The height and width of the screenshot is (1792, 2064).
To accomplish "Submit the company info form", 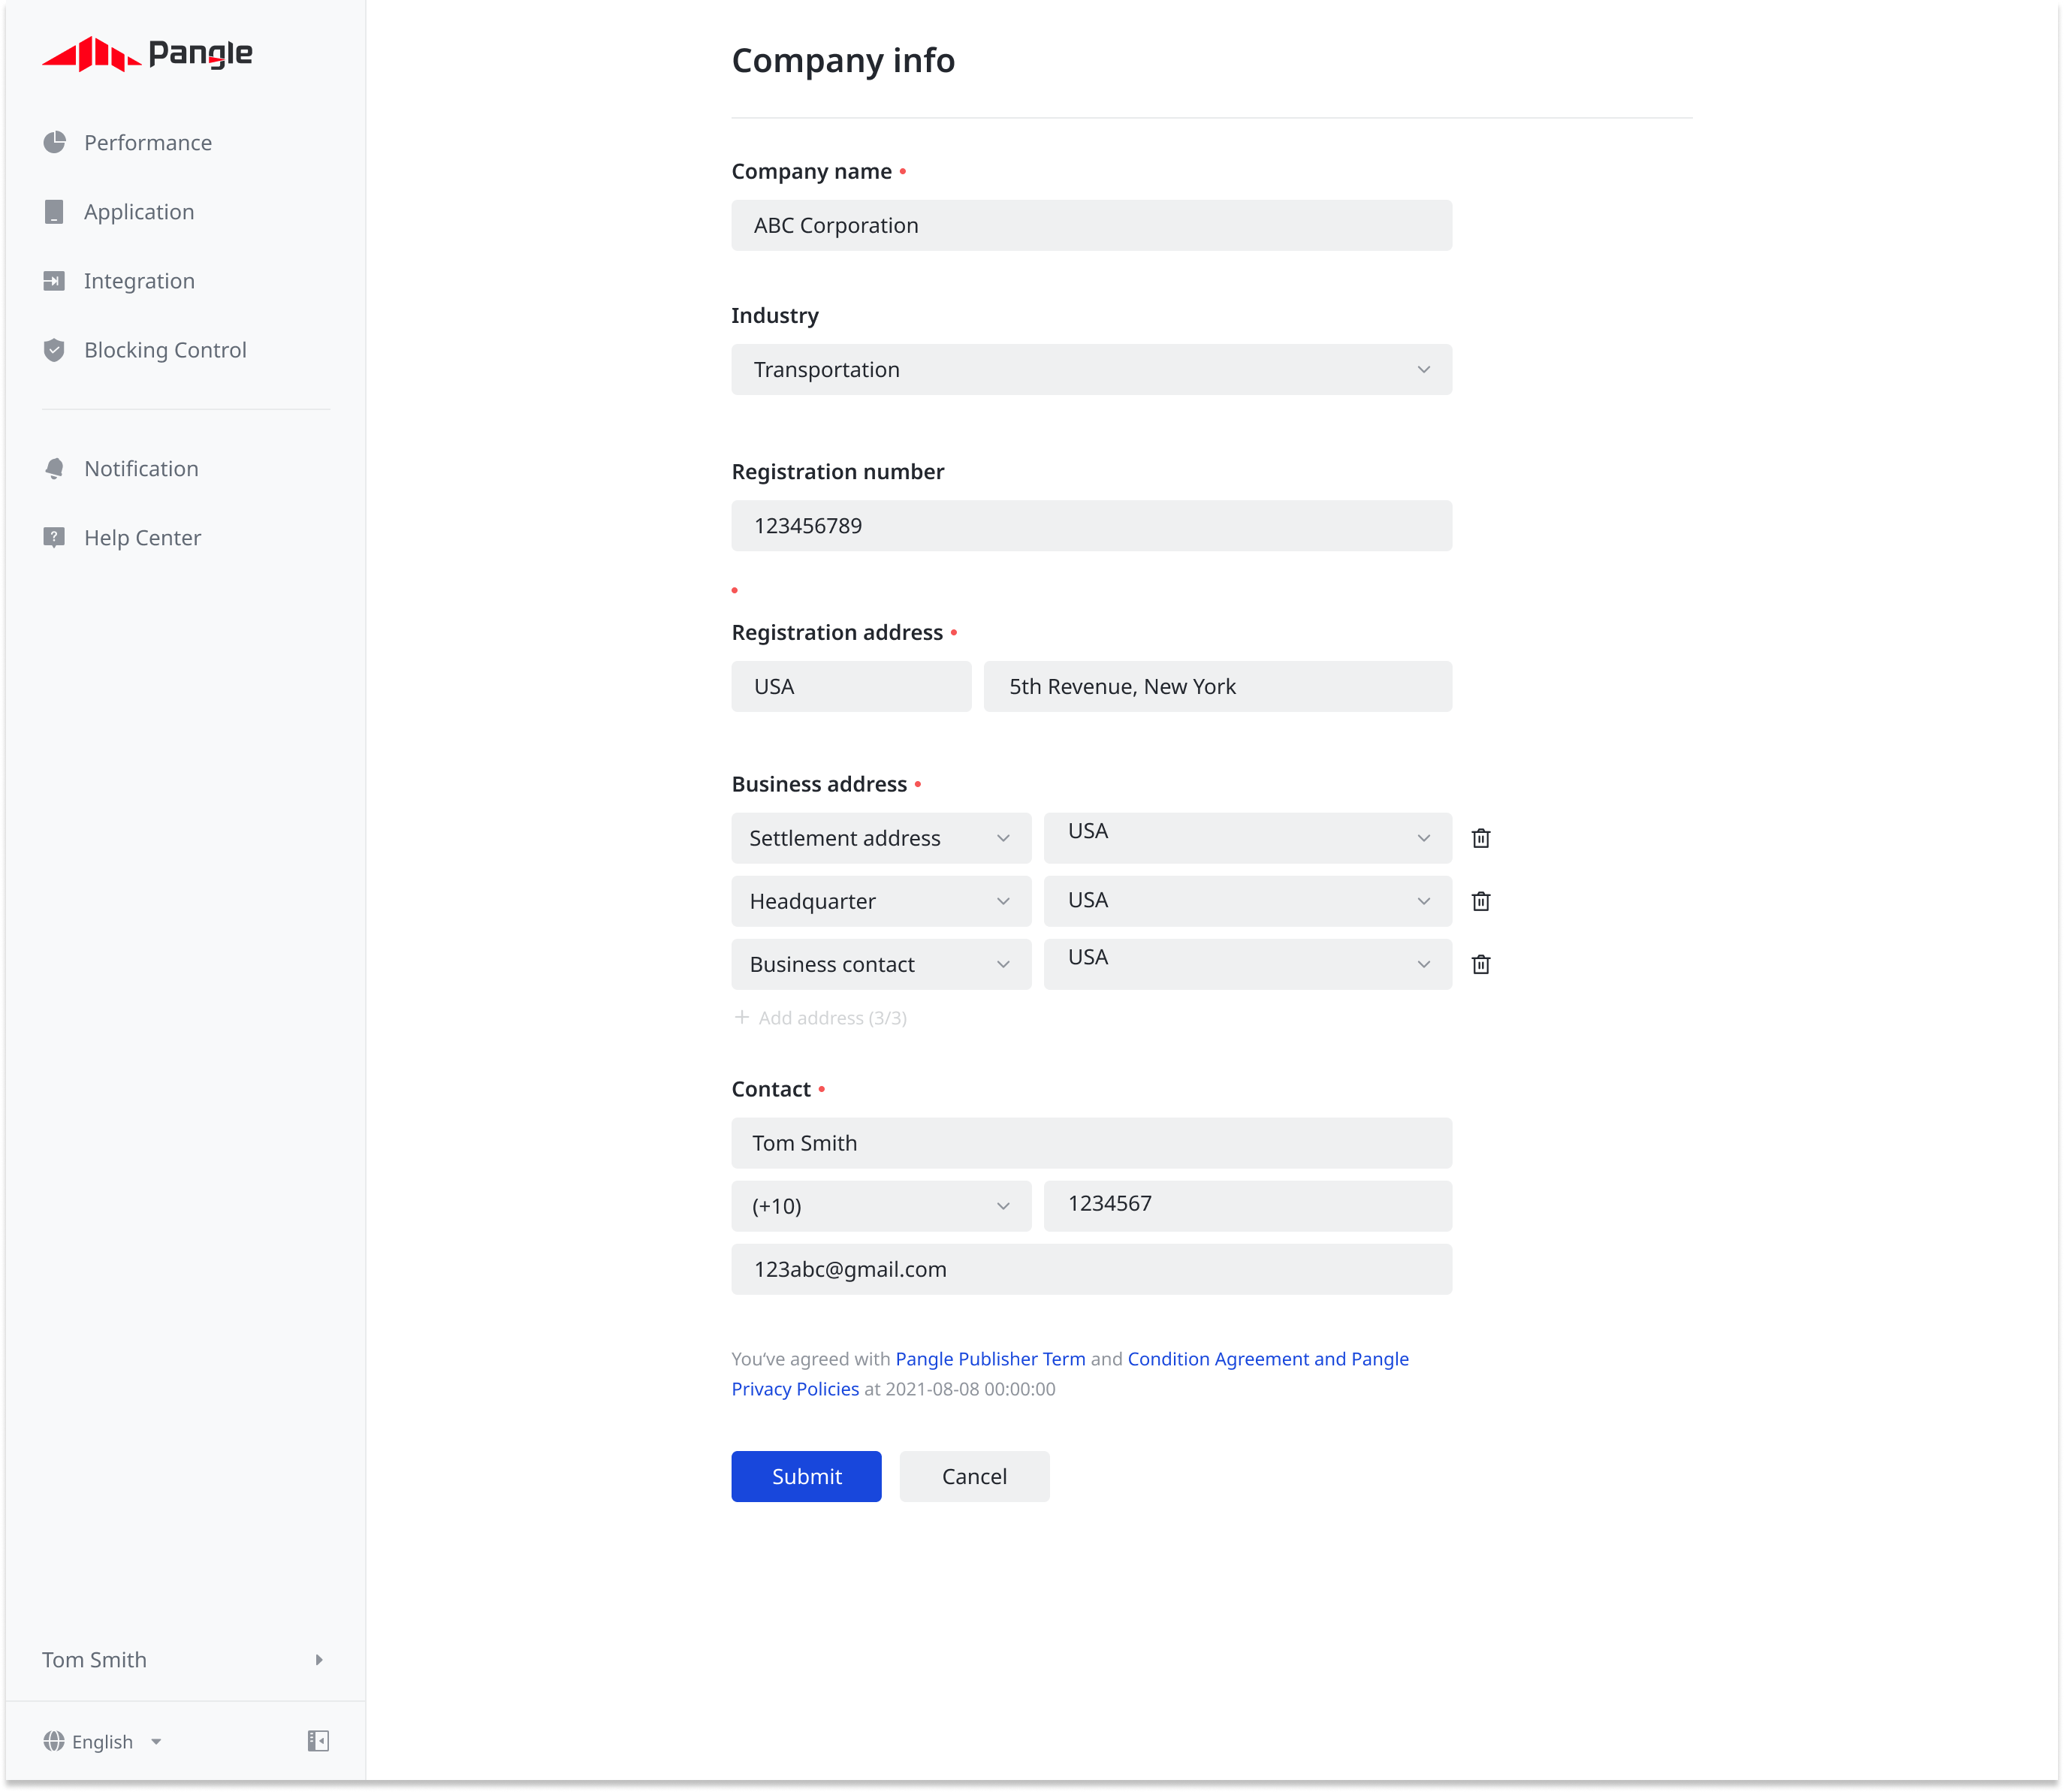I will click(806, 1476).
